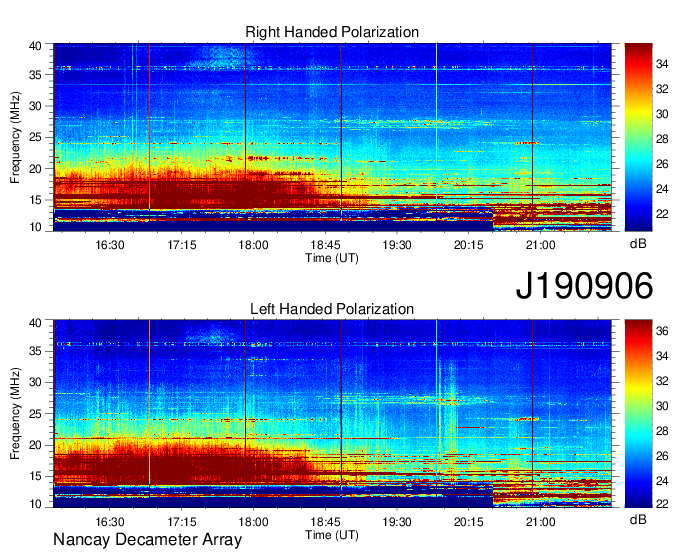The image size is (680, 552).
Task: Click 20 MHz tick on Right Handed plot
Action: (35, 169)
